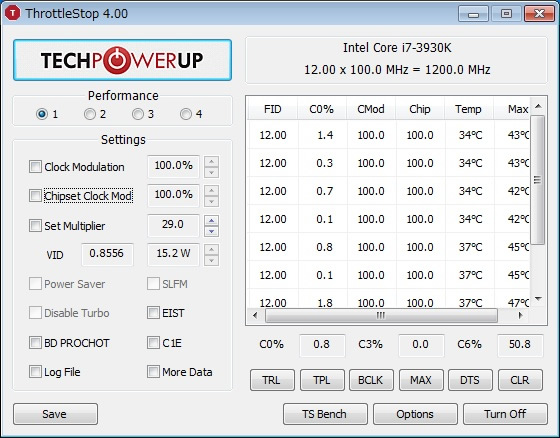Viewport: 560px width, 438px height.
Task: Click the Turn Off button
Action: [505, 414]
